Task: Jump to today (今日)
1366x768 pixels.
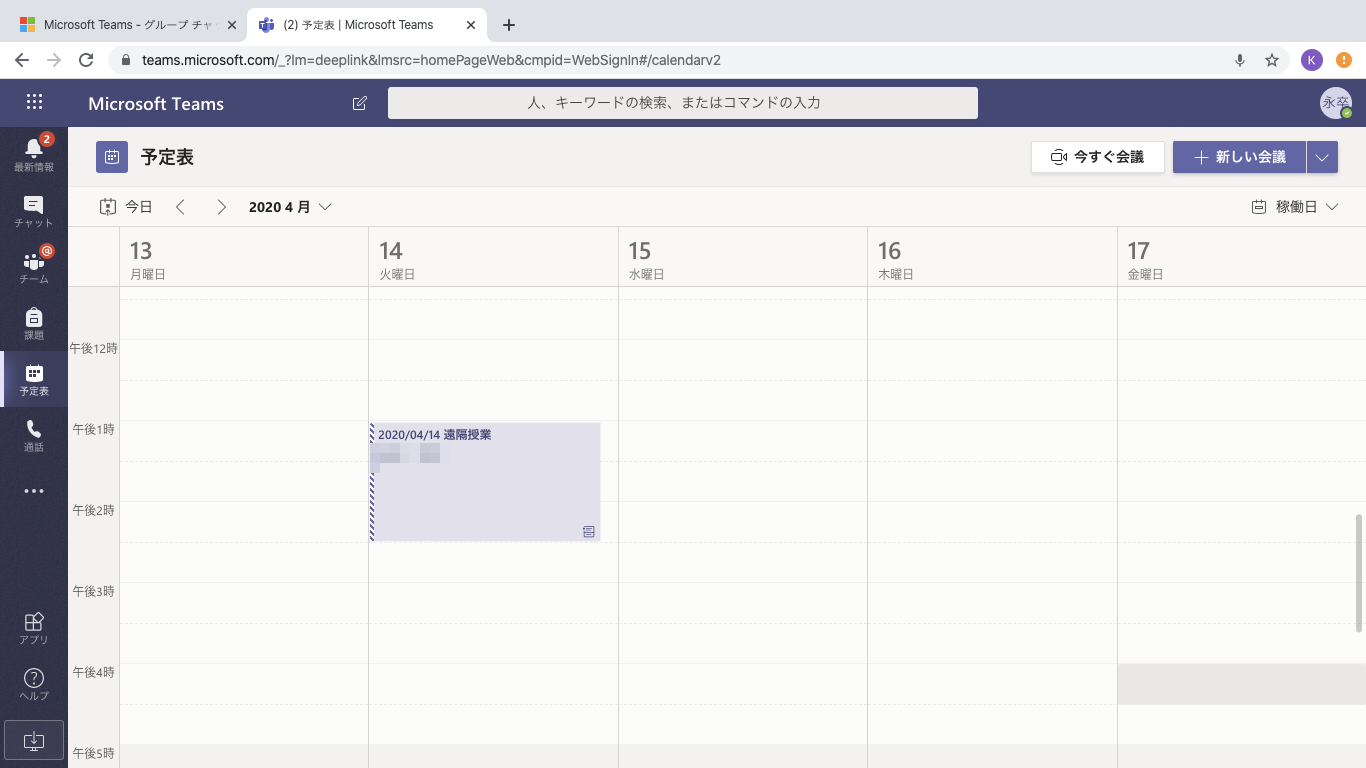Action: click(126, 207)
